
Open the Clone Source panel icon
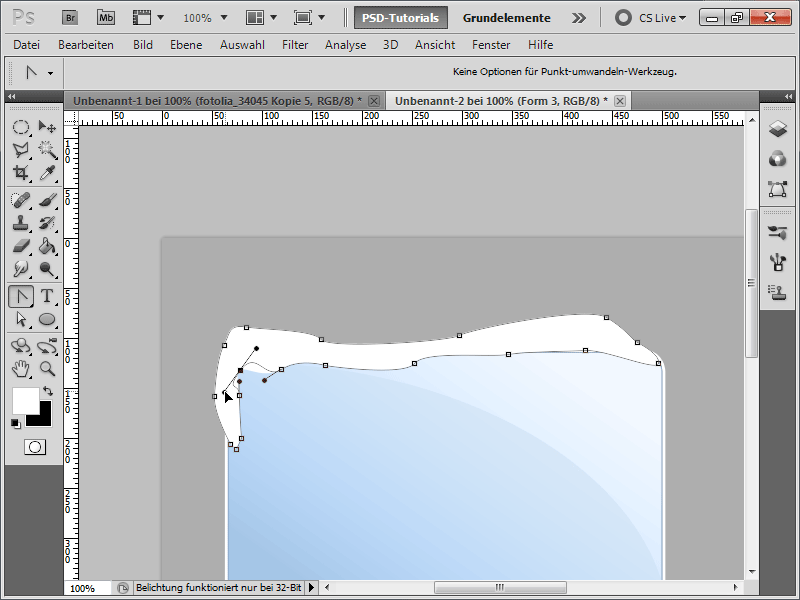pyautogui.click(x=778, y=292)
